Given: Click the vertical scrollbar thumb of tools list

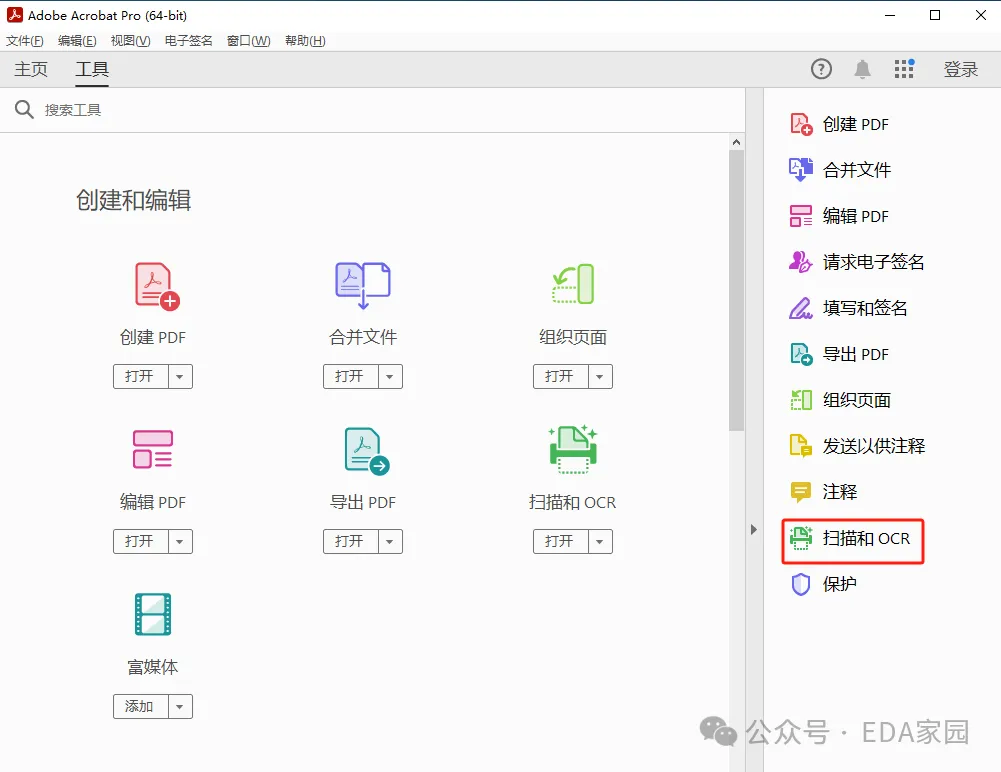Looking at the screenshot, I should click(737, 291).
